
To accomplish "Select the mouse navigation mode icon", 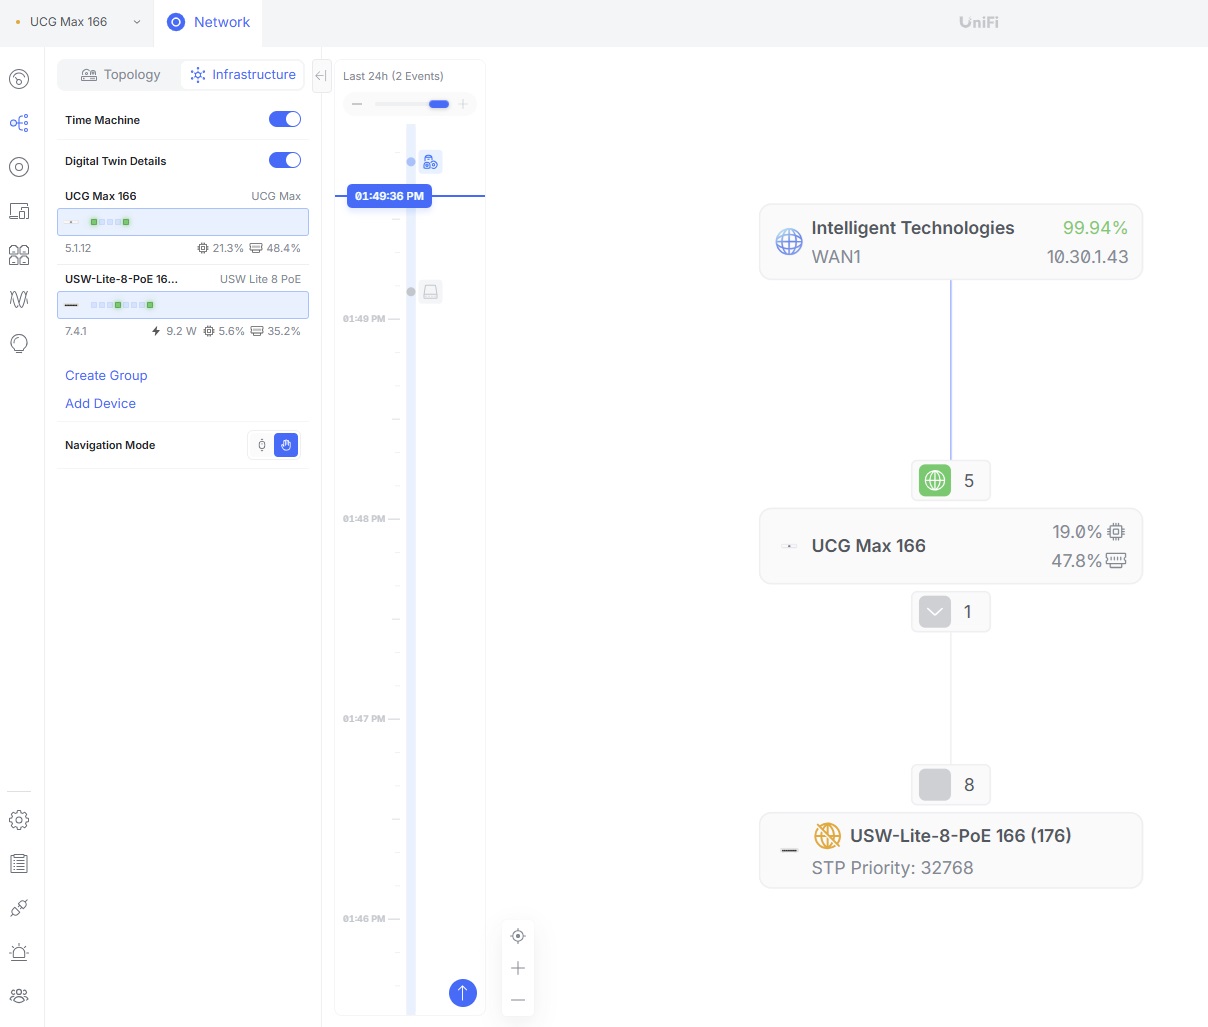I will tap(262, 445).
